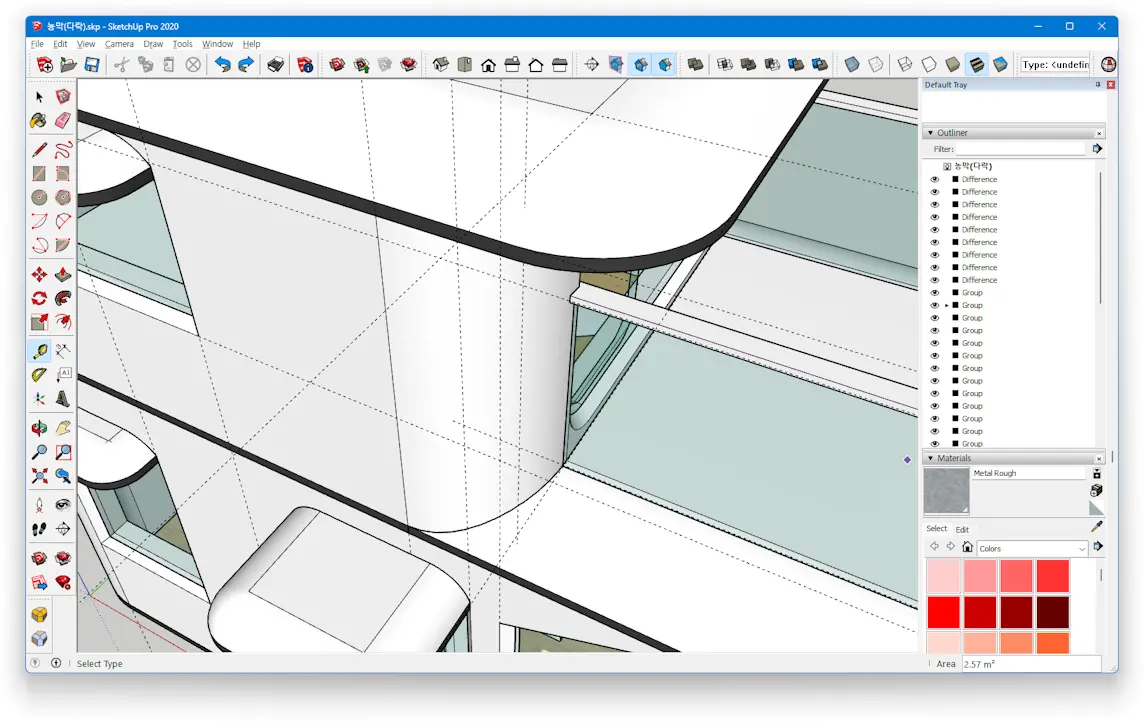Activate the Orbit tool
The image size is (1144, 721).
tap(39, 428)
